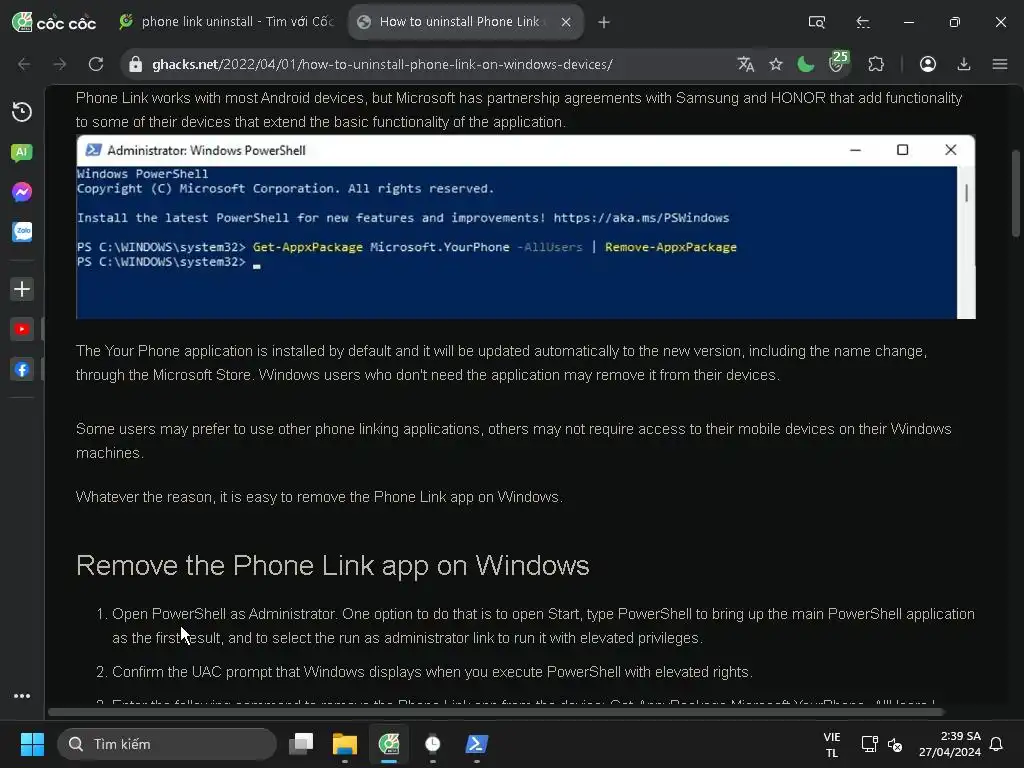Open the network status tray icon
The width and height of the screenshot is (1024, 768).
point(869,744)
